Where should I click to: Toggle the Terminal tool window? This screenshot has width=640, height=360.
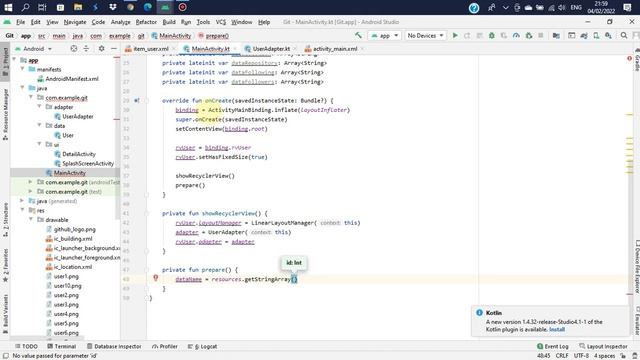click(62, 346)
